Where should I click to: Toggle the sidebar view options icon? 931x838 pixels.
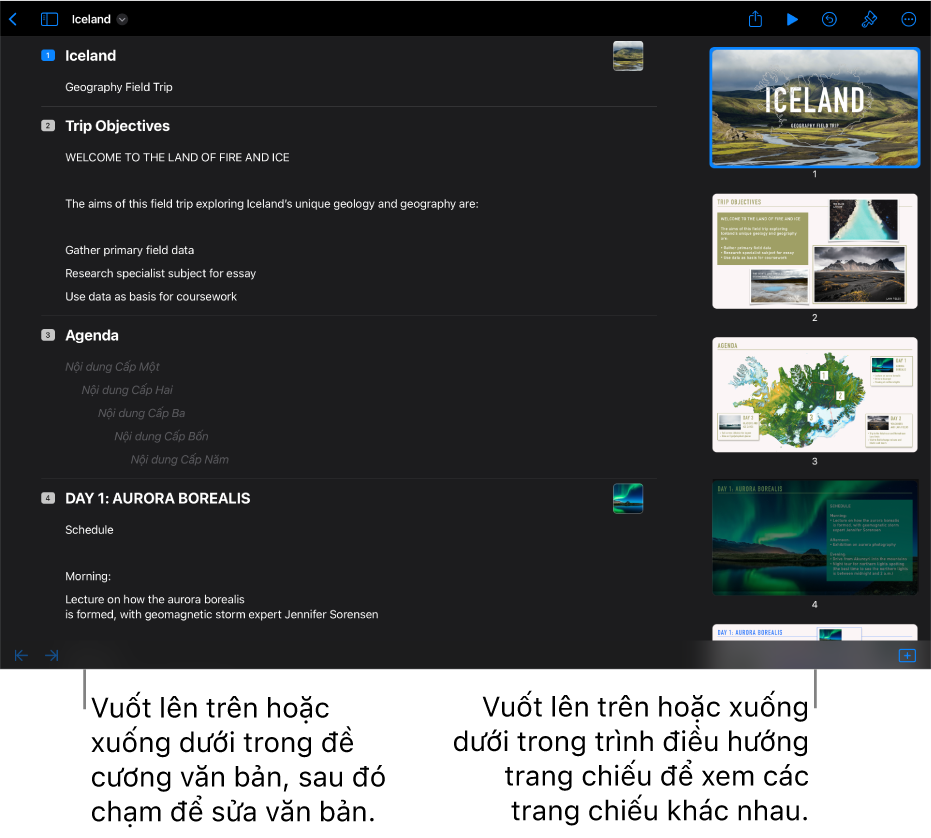[x=49, y=20]
